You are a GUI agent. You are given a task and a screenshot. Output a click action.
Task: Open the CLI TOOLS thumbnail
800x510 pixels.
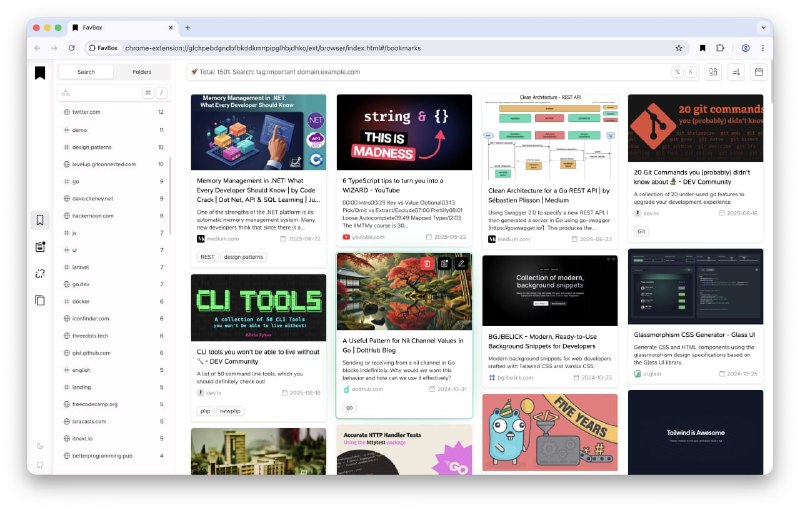tap(258, 308)
